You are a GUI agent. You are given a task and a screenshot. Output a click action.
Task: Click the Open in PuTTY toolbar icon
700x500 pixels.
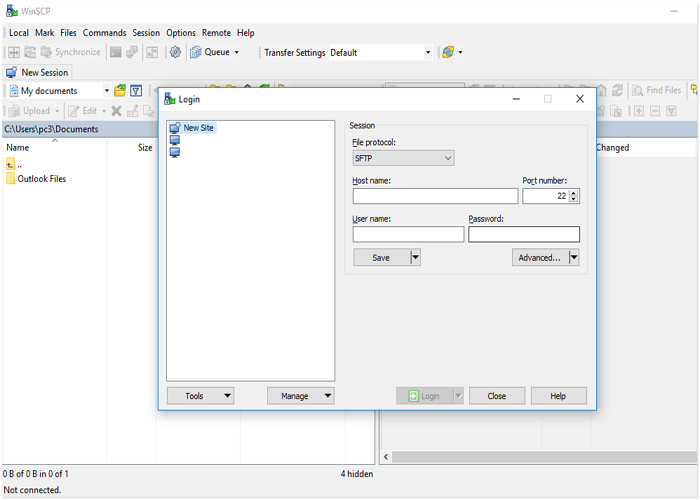tap(132, 52)
